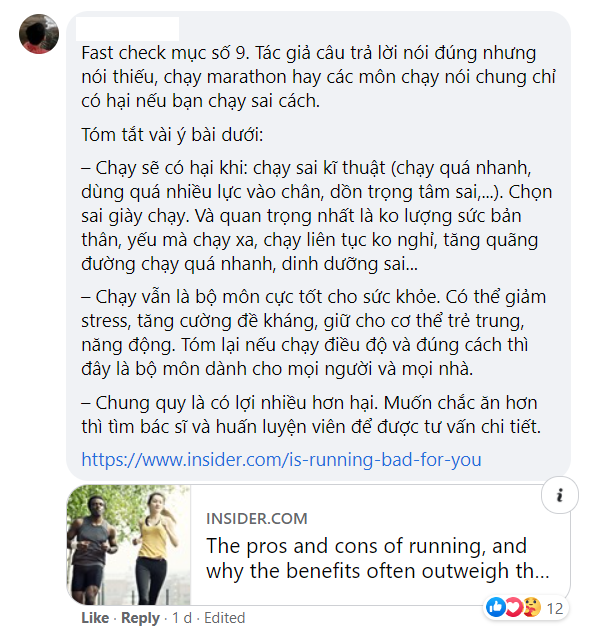Click the INSIDER.COM domain label
Viewport: 613px width, 633px height.
pyautogui.click(x=256, y=518)
